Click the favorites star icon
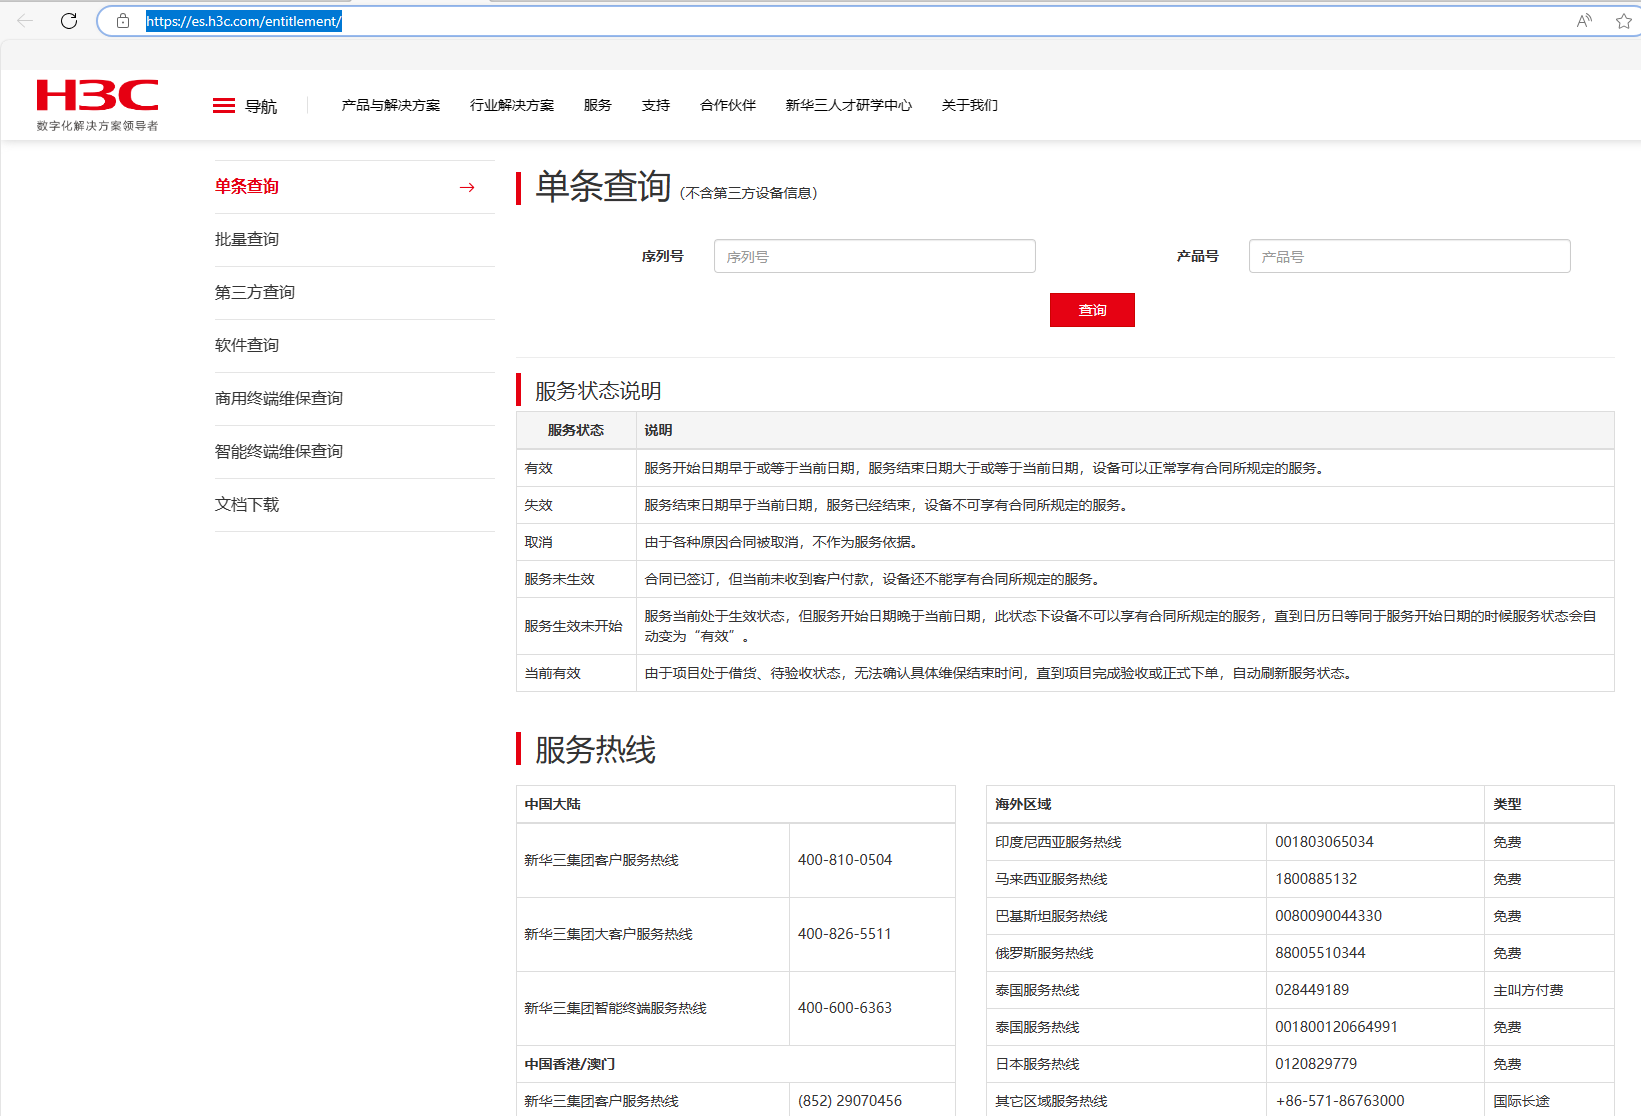Screen dimensions: 1641x1116 coord(1623,21)
